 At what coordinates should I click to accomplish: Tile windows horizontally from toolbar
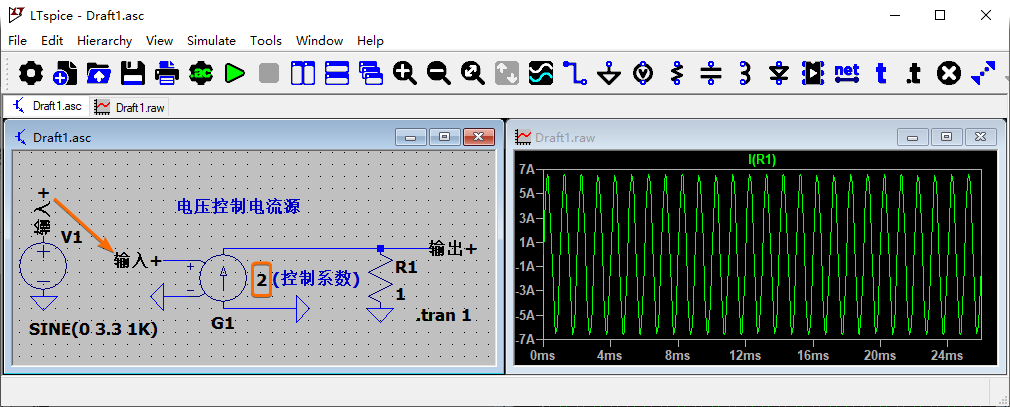pos(337,73)
